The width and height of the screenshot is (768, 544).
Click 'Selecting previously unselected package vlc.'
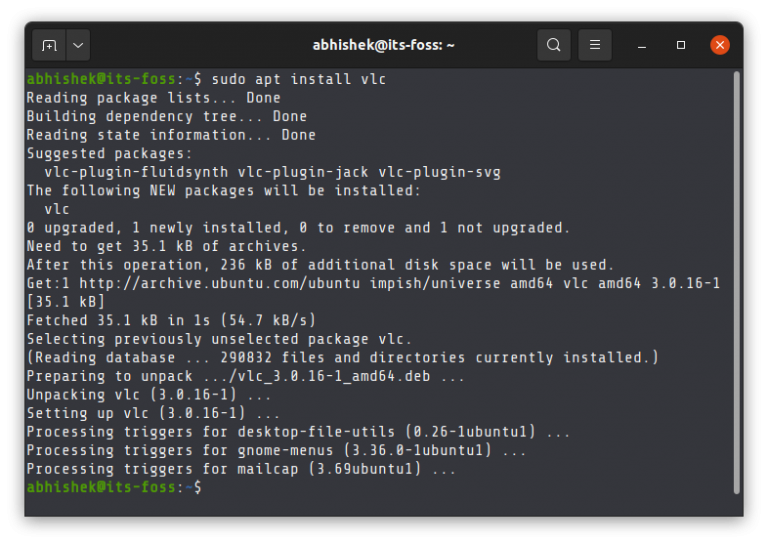219,339
